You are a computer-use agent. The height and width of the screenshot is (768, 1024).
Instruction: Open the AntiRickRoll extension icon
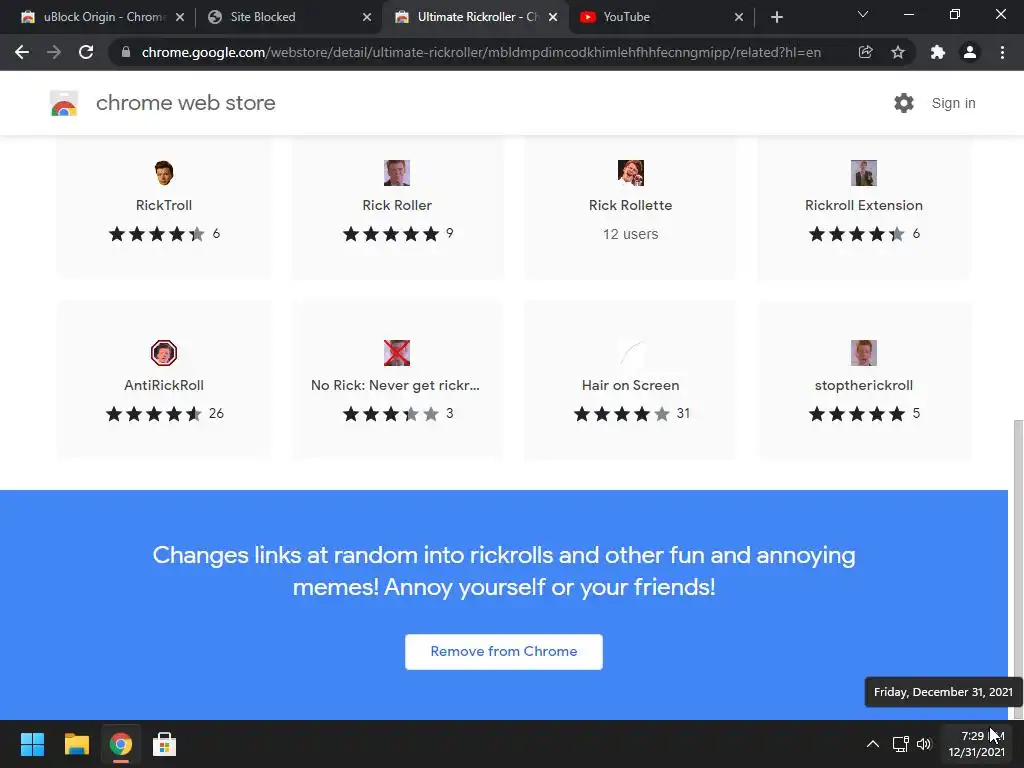pos(164,353)
